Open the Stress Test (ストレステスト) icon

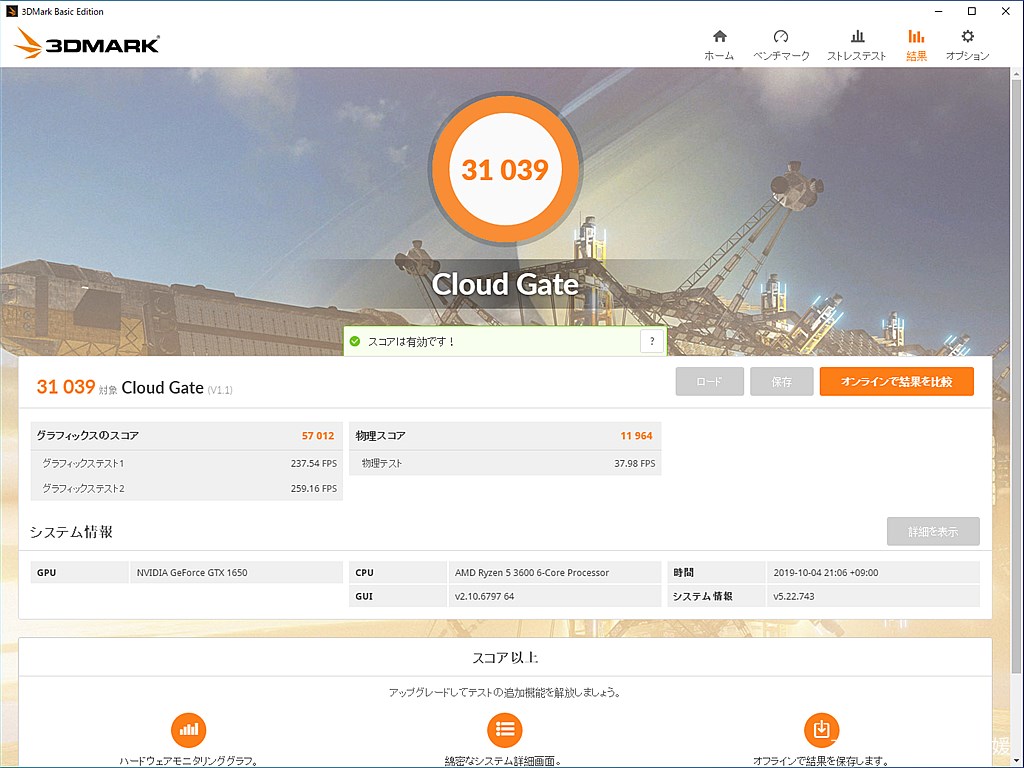856,37
